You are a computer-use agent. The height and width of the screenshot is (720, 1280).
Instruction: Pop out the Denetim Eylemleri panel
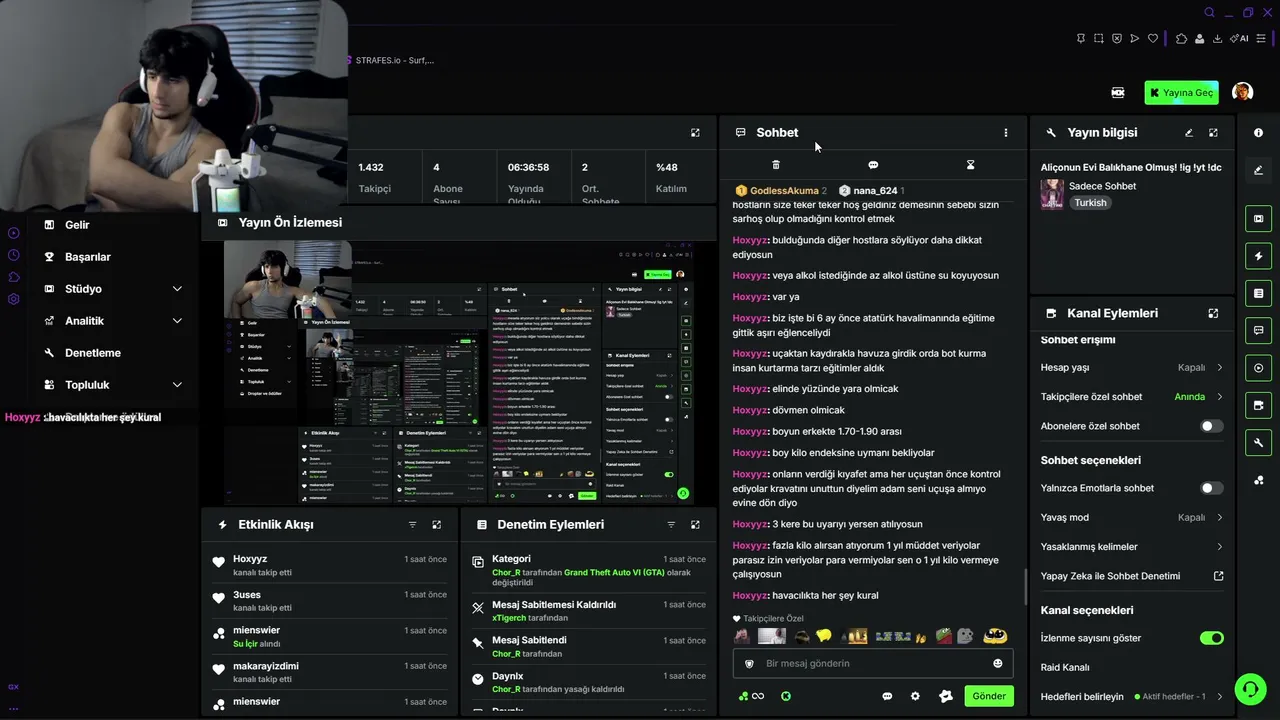695,524
